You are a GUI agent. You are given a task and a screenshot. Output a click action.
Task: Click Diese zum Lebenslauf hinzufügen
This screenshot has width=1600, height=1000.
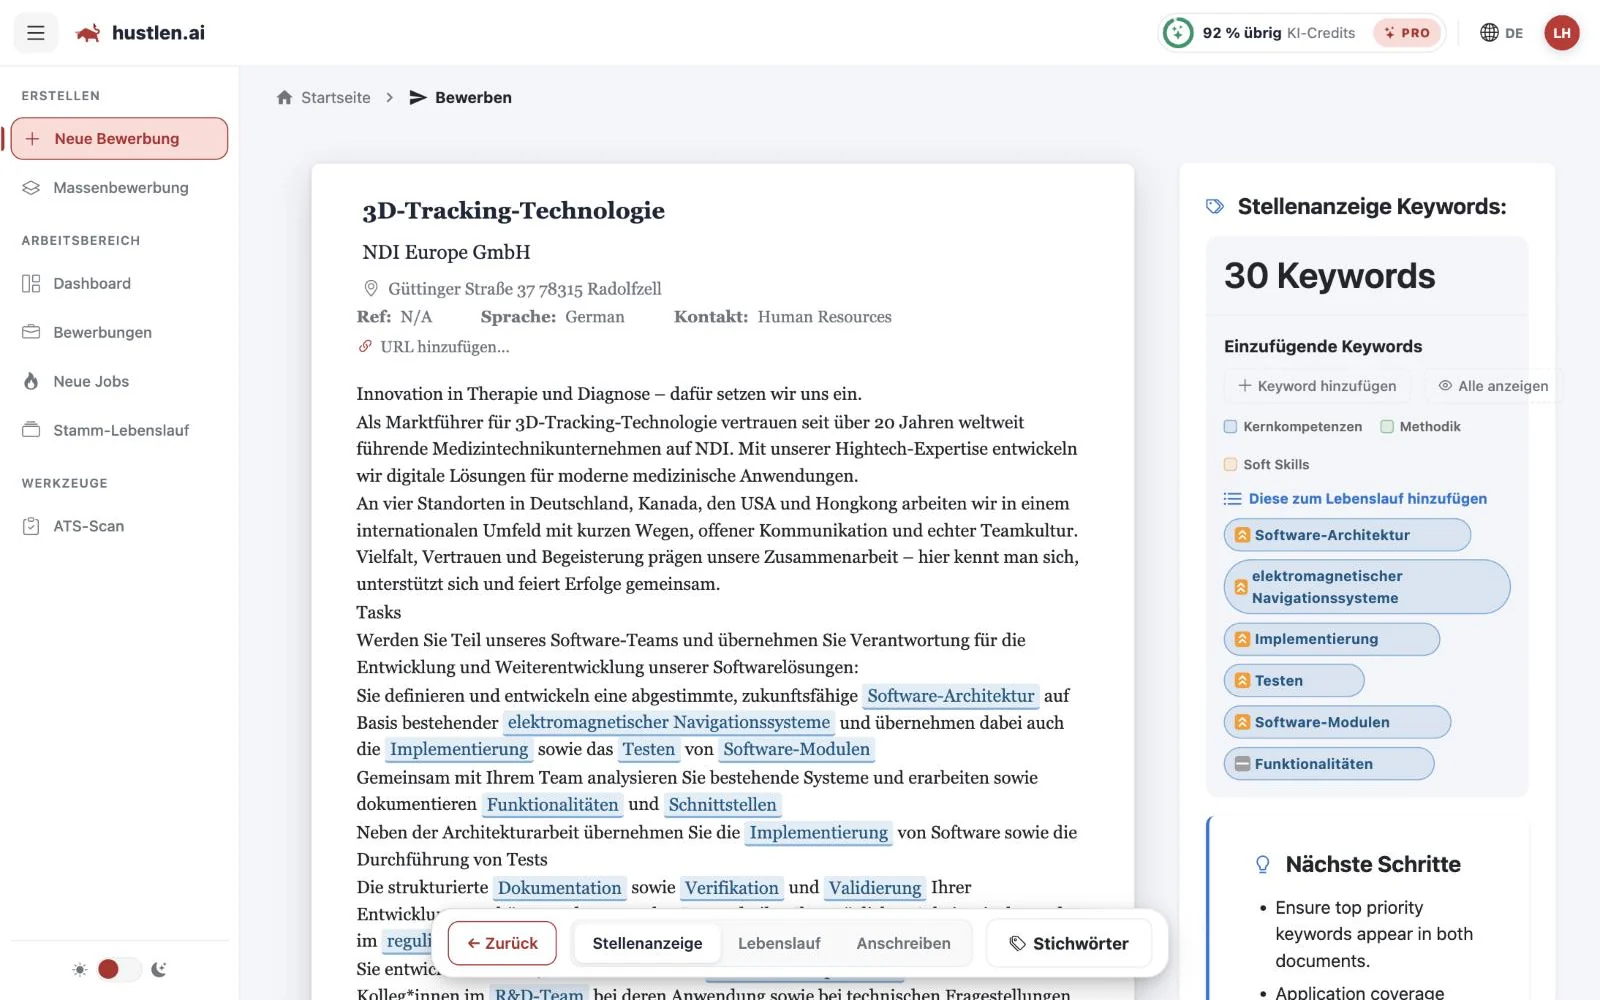(1355, 499)
